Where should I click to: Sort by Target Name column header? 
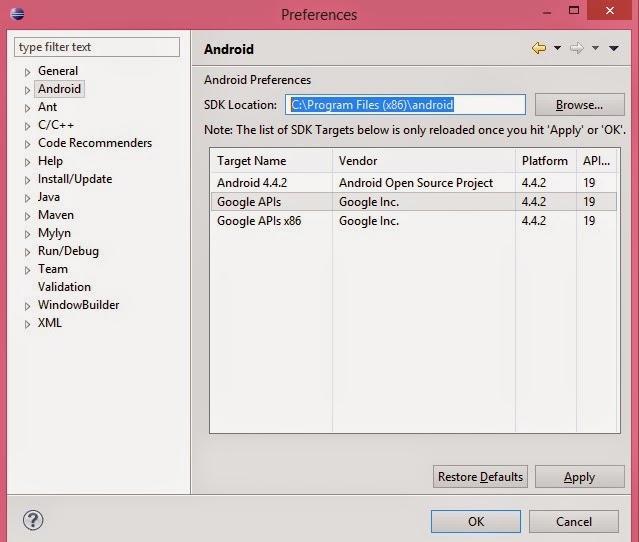(x=271, y=161)
